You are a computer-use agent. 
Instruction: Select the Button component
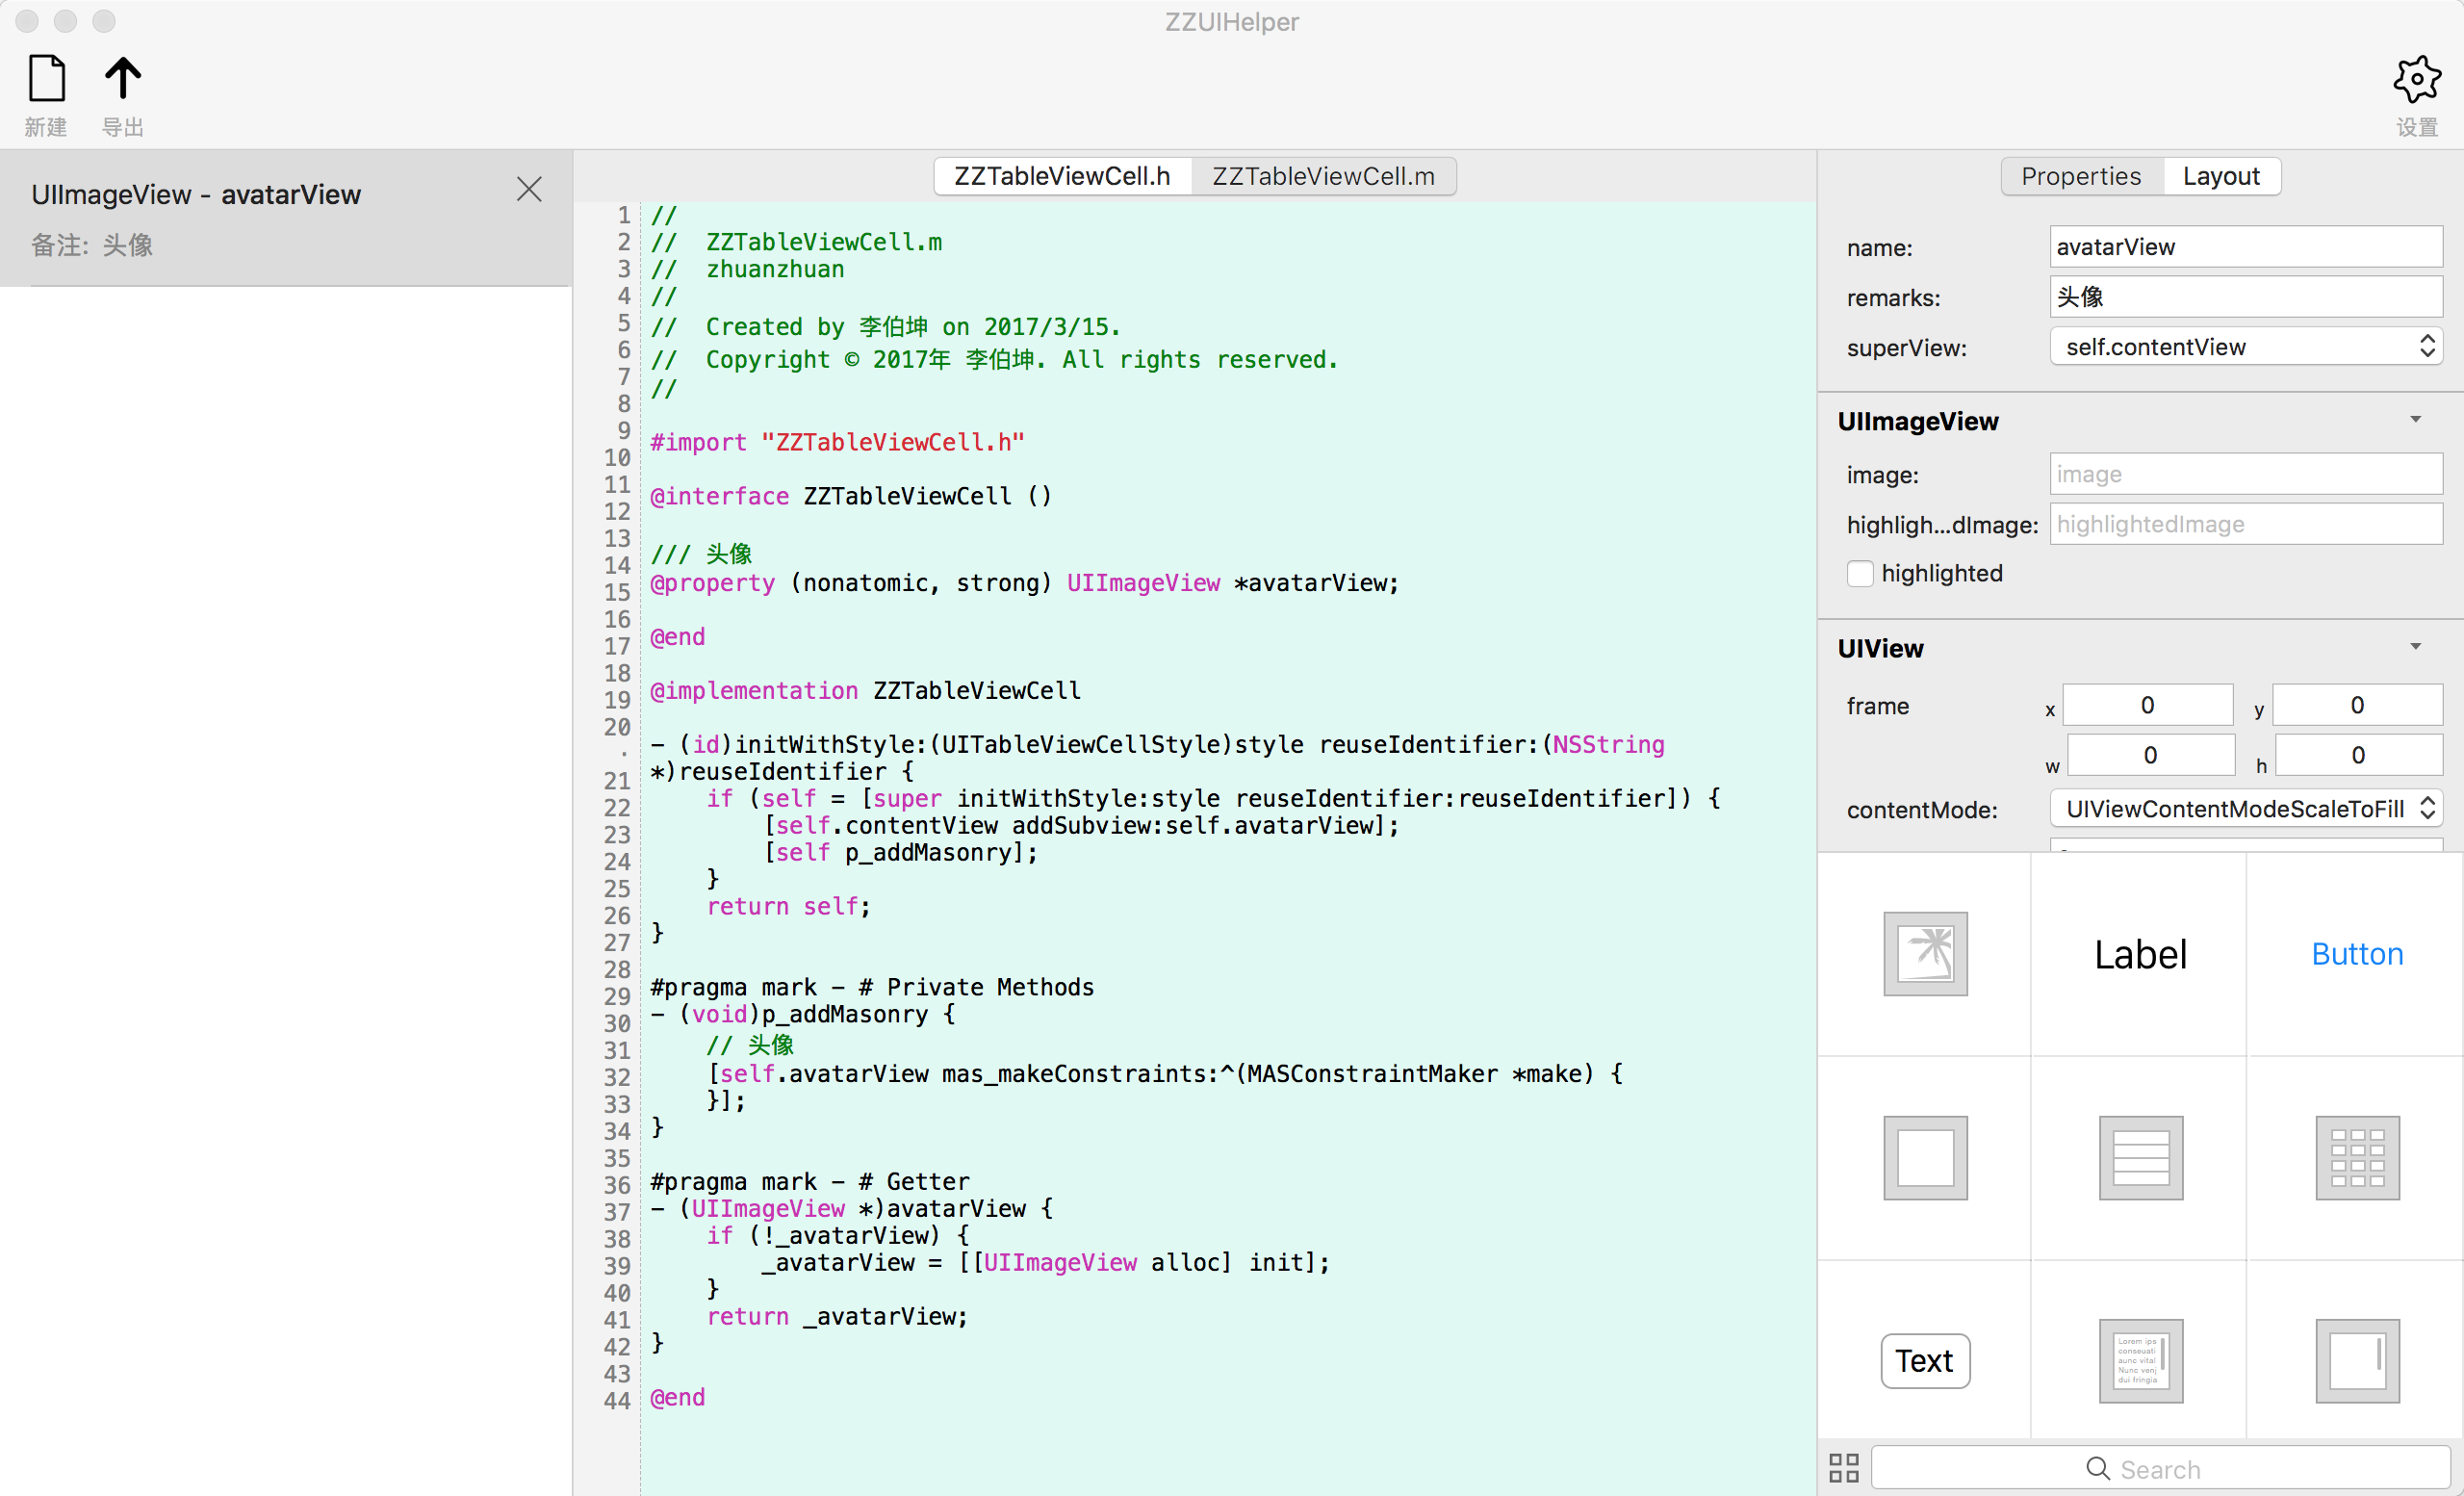2356,954
